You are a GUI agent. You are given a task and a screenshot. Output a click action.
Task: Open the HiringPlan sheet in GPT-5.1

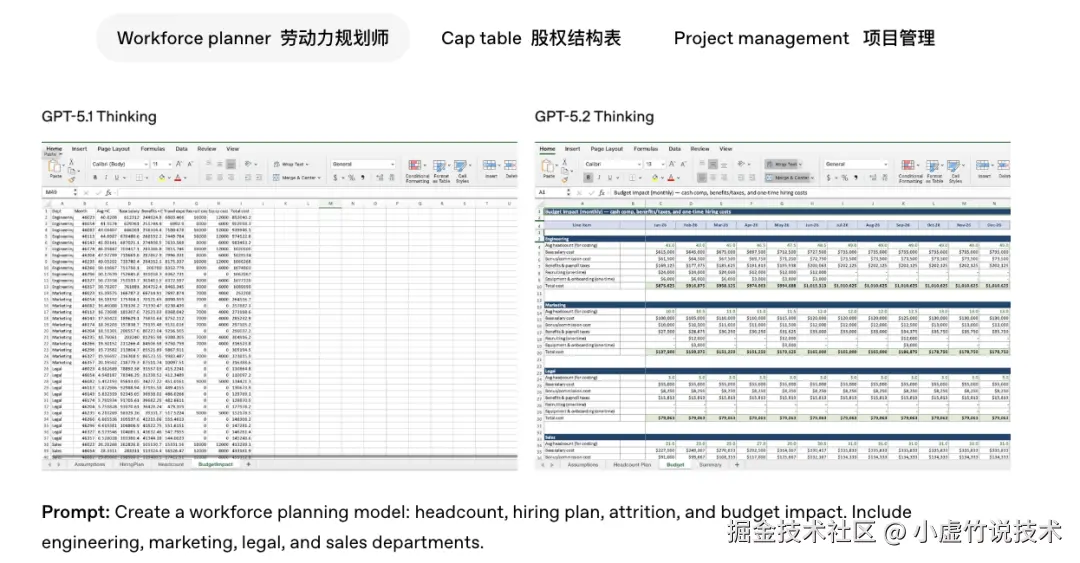click(132, 464)
